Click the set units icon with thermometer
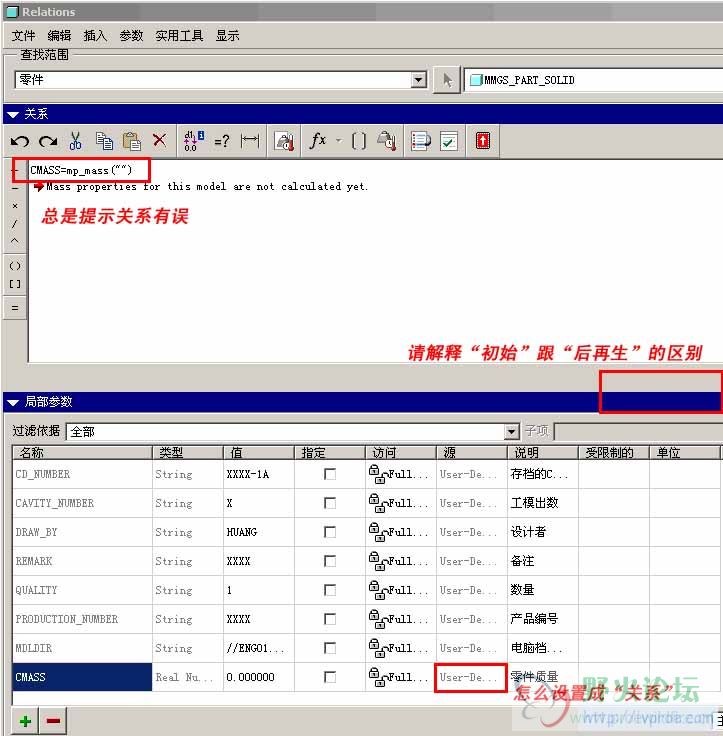The width and height of the screenshot is (723, 736). pos(285,141)
